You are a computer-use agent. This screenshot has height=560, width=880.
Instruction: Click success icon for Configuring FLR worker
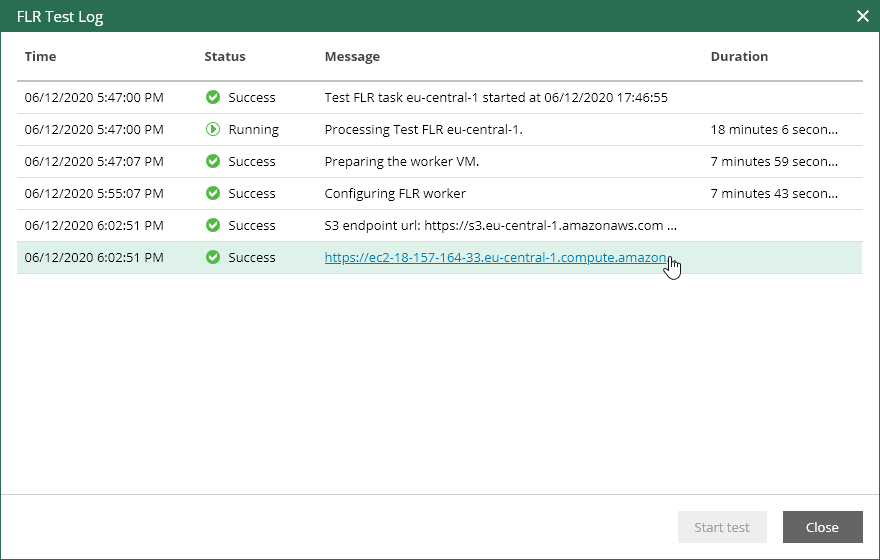click(212, 193)
